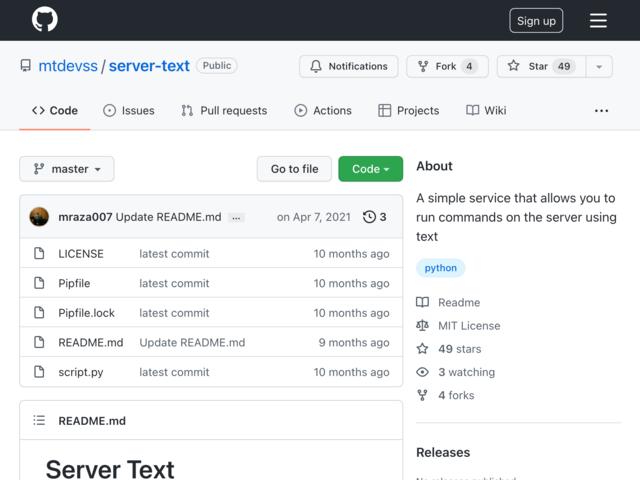This screenshot has height=480, width=640.
Task: Open the Pipfile.lock file
Action: point(87,313)
